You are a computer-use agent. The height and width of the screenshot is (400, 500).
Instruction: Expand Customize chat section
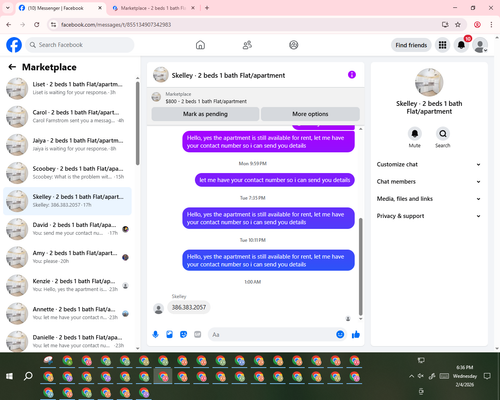pos(429,164)
